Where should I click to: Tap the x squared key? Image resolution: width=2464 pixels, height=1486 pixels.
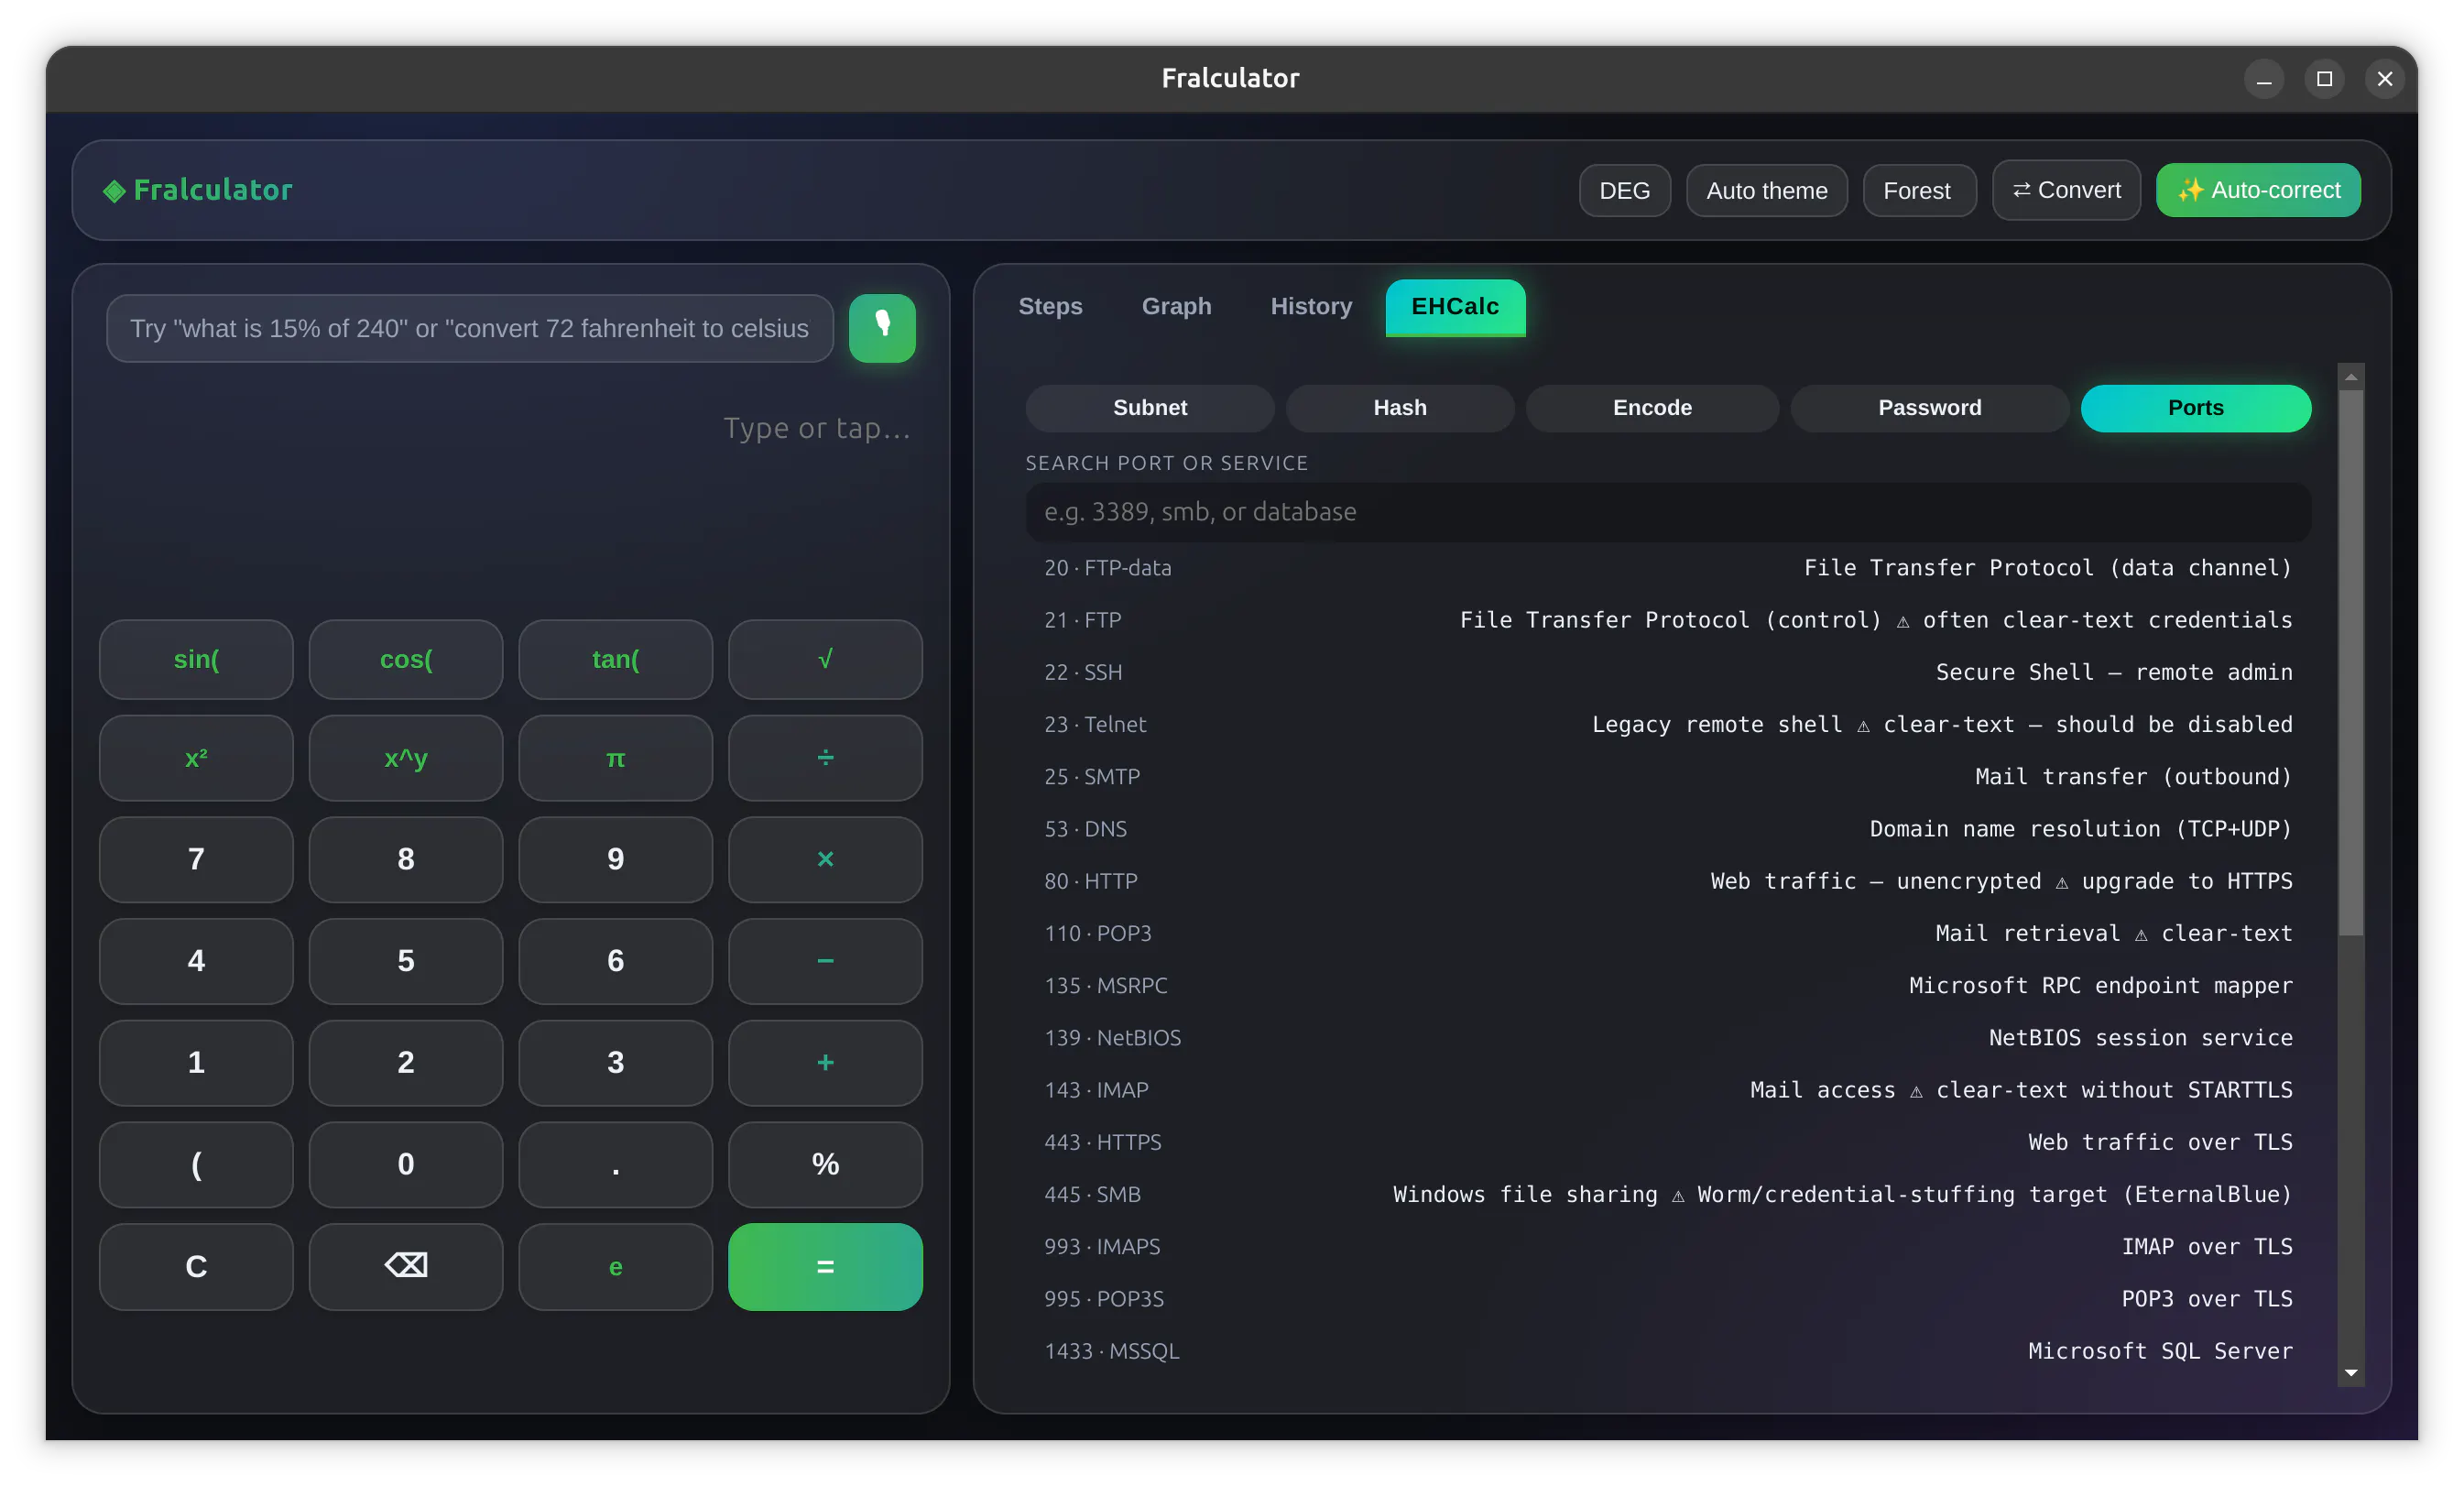tap(196, 758)
